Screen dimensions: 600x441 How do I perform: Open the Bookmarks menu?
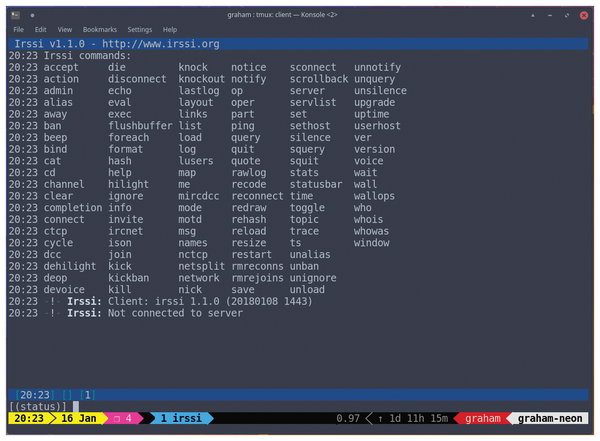[99, 29]
